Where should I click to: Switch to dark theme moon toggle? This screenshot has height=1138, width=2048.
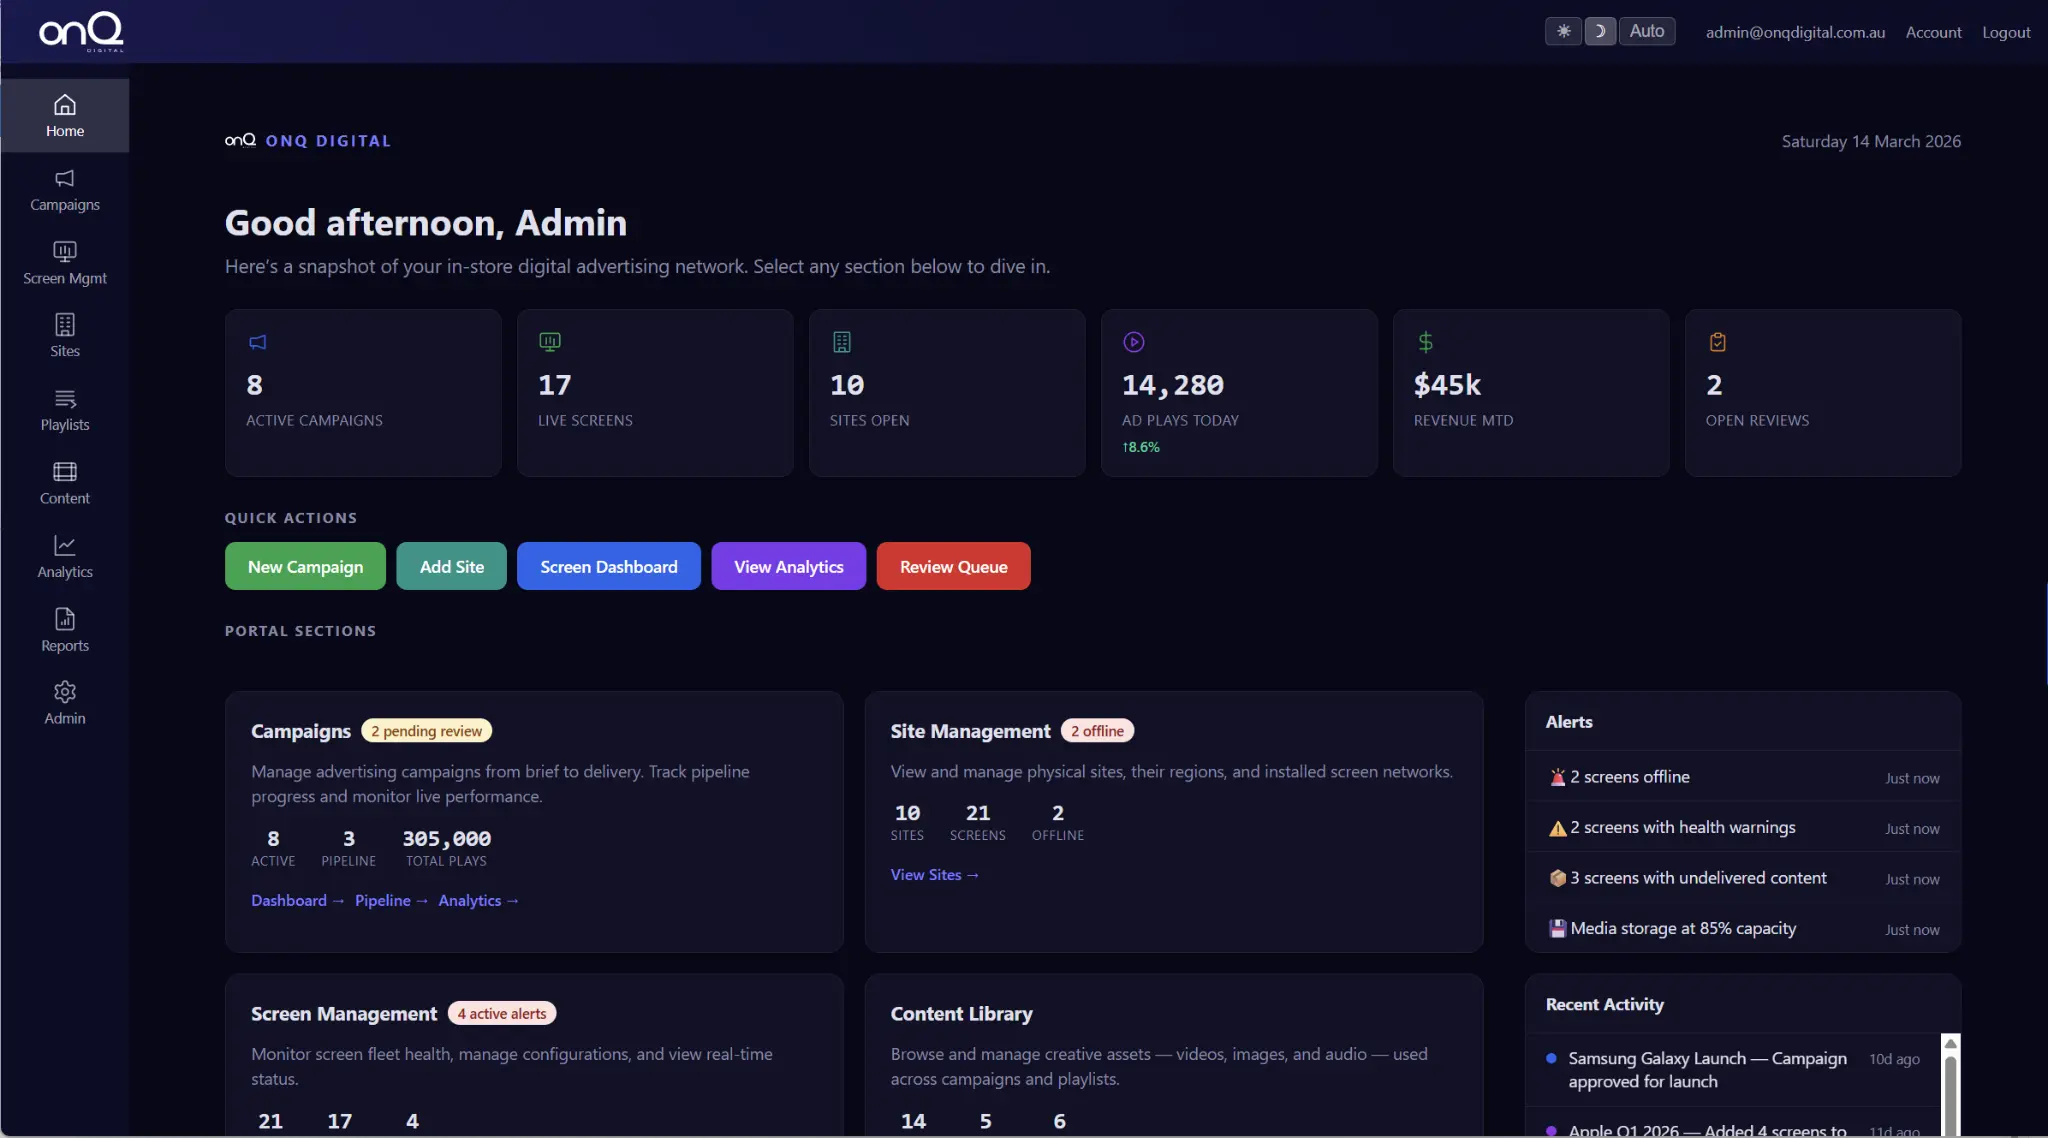[1600, 31]
